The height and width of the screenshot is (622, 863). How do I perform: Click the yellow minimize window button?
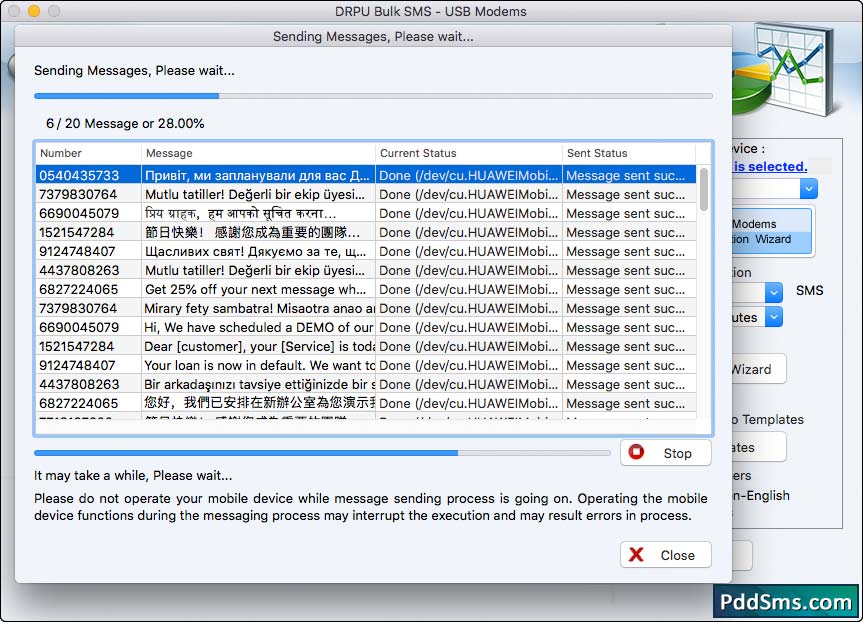point(34,11)
